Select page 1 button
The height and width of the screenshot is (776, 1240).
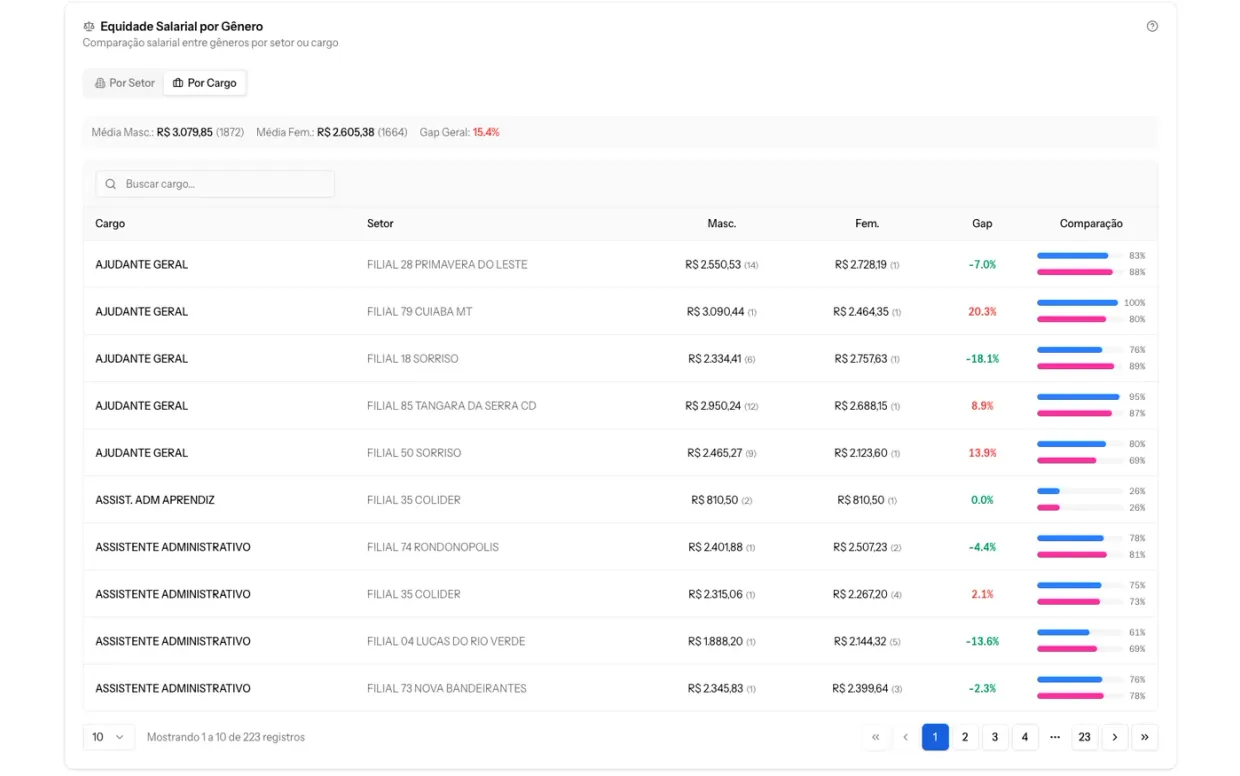(x=935, y=737)
